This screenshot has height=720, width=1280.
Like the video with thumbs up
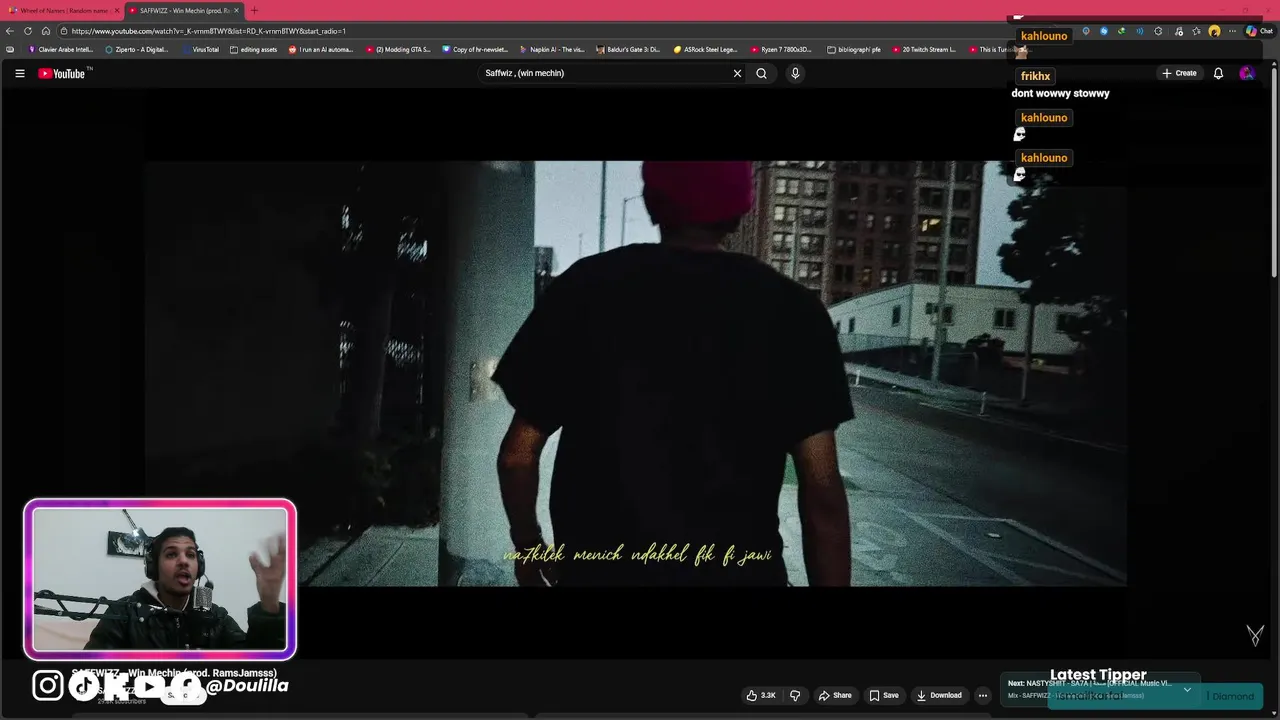761,695
